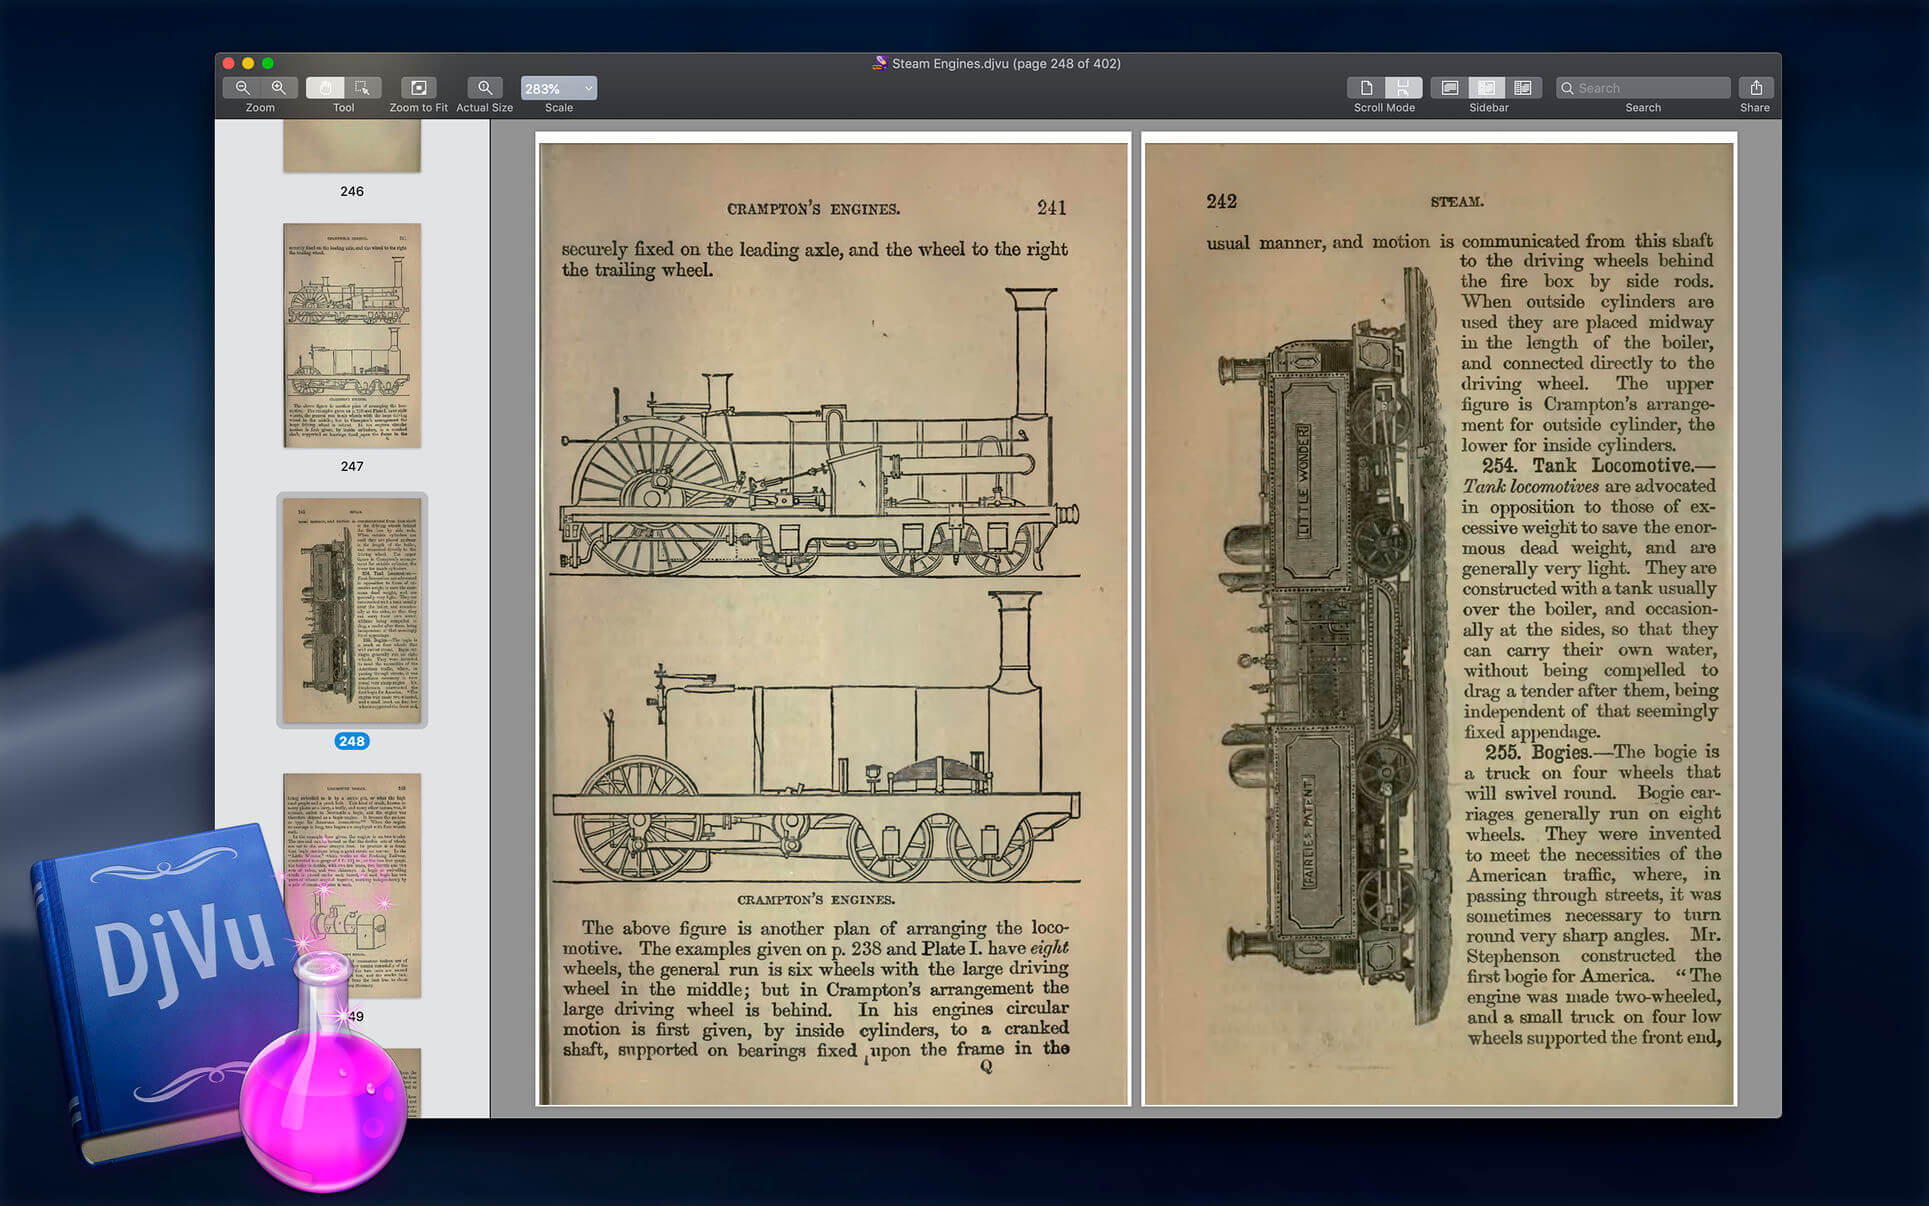Click the green fullscreen window button
The image size is (1929, 1206).
268,63
